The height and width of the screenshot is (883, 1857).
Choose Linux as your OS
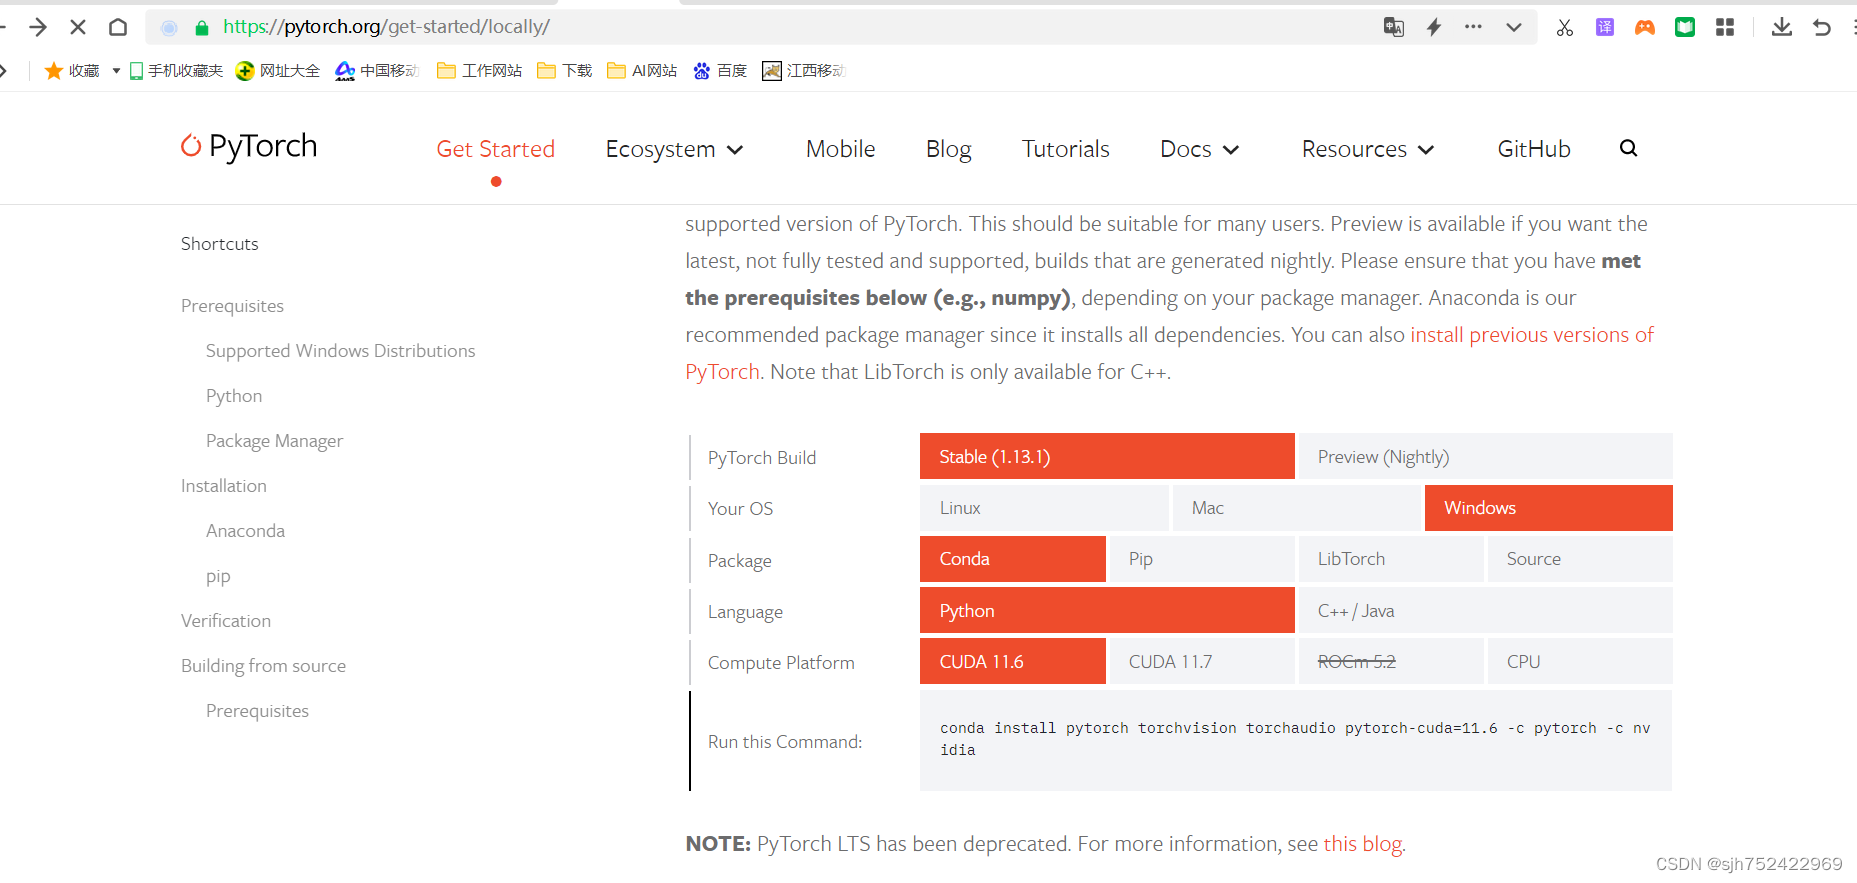tap(1044, 508)
